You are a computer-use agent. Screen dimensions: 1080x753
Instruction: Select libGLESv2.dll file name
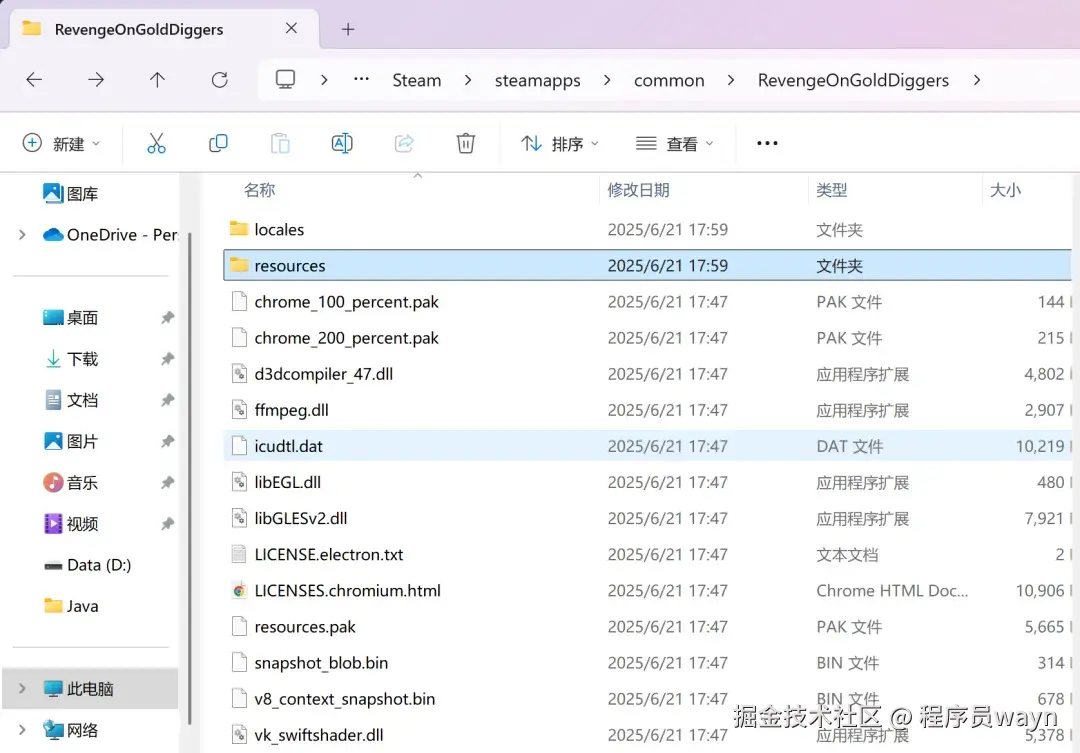pyautogui.click(x=300, y=518)
